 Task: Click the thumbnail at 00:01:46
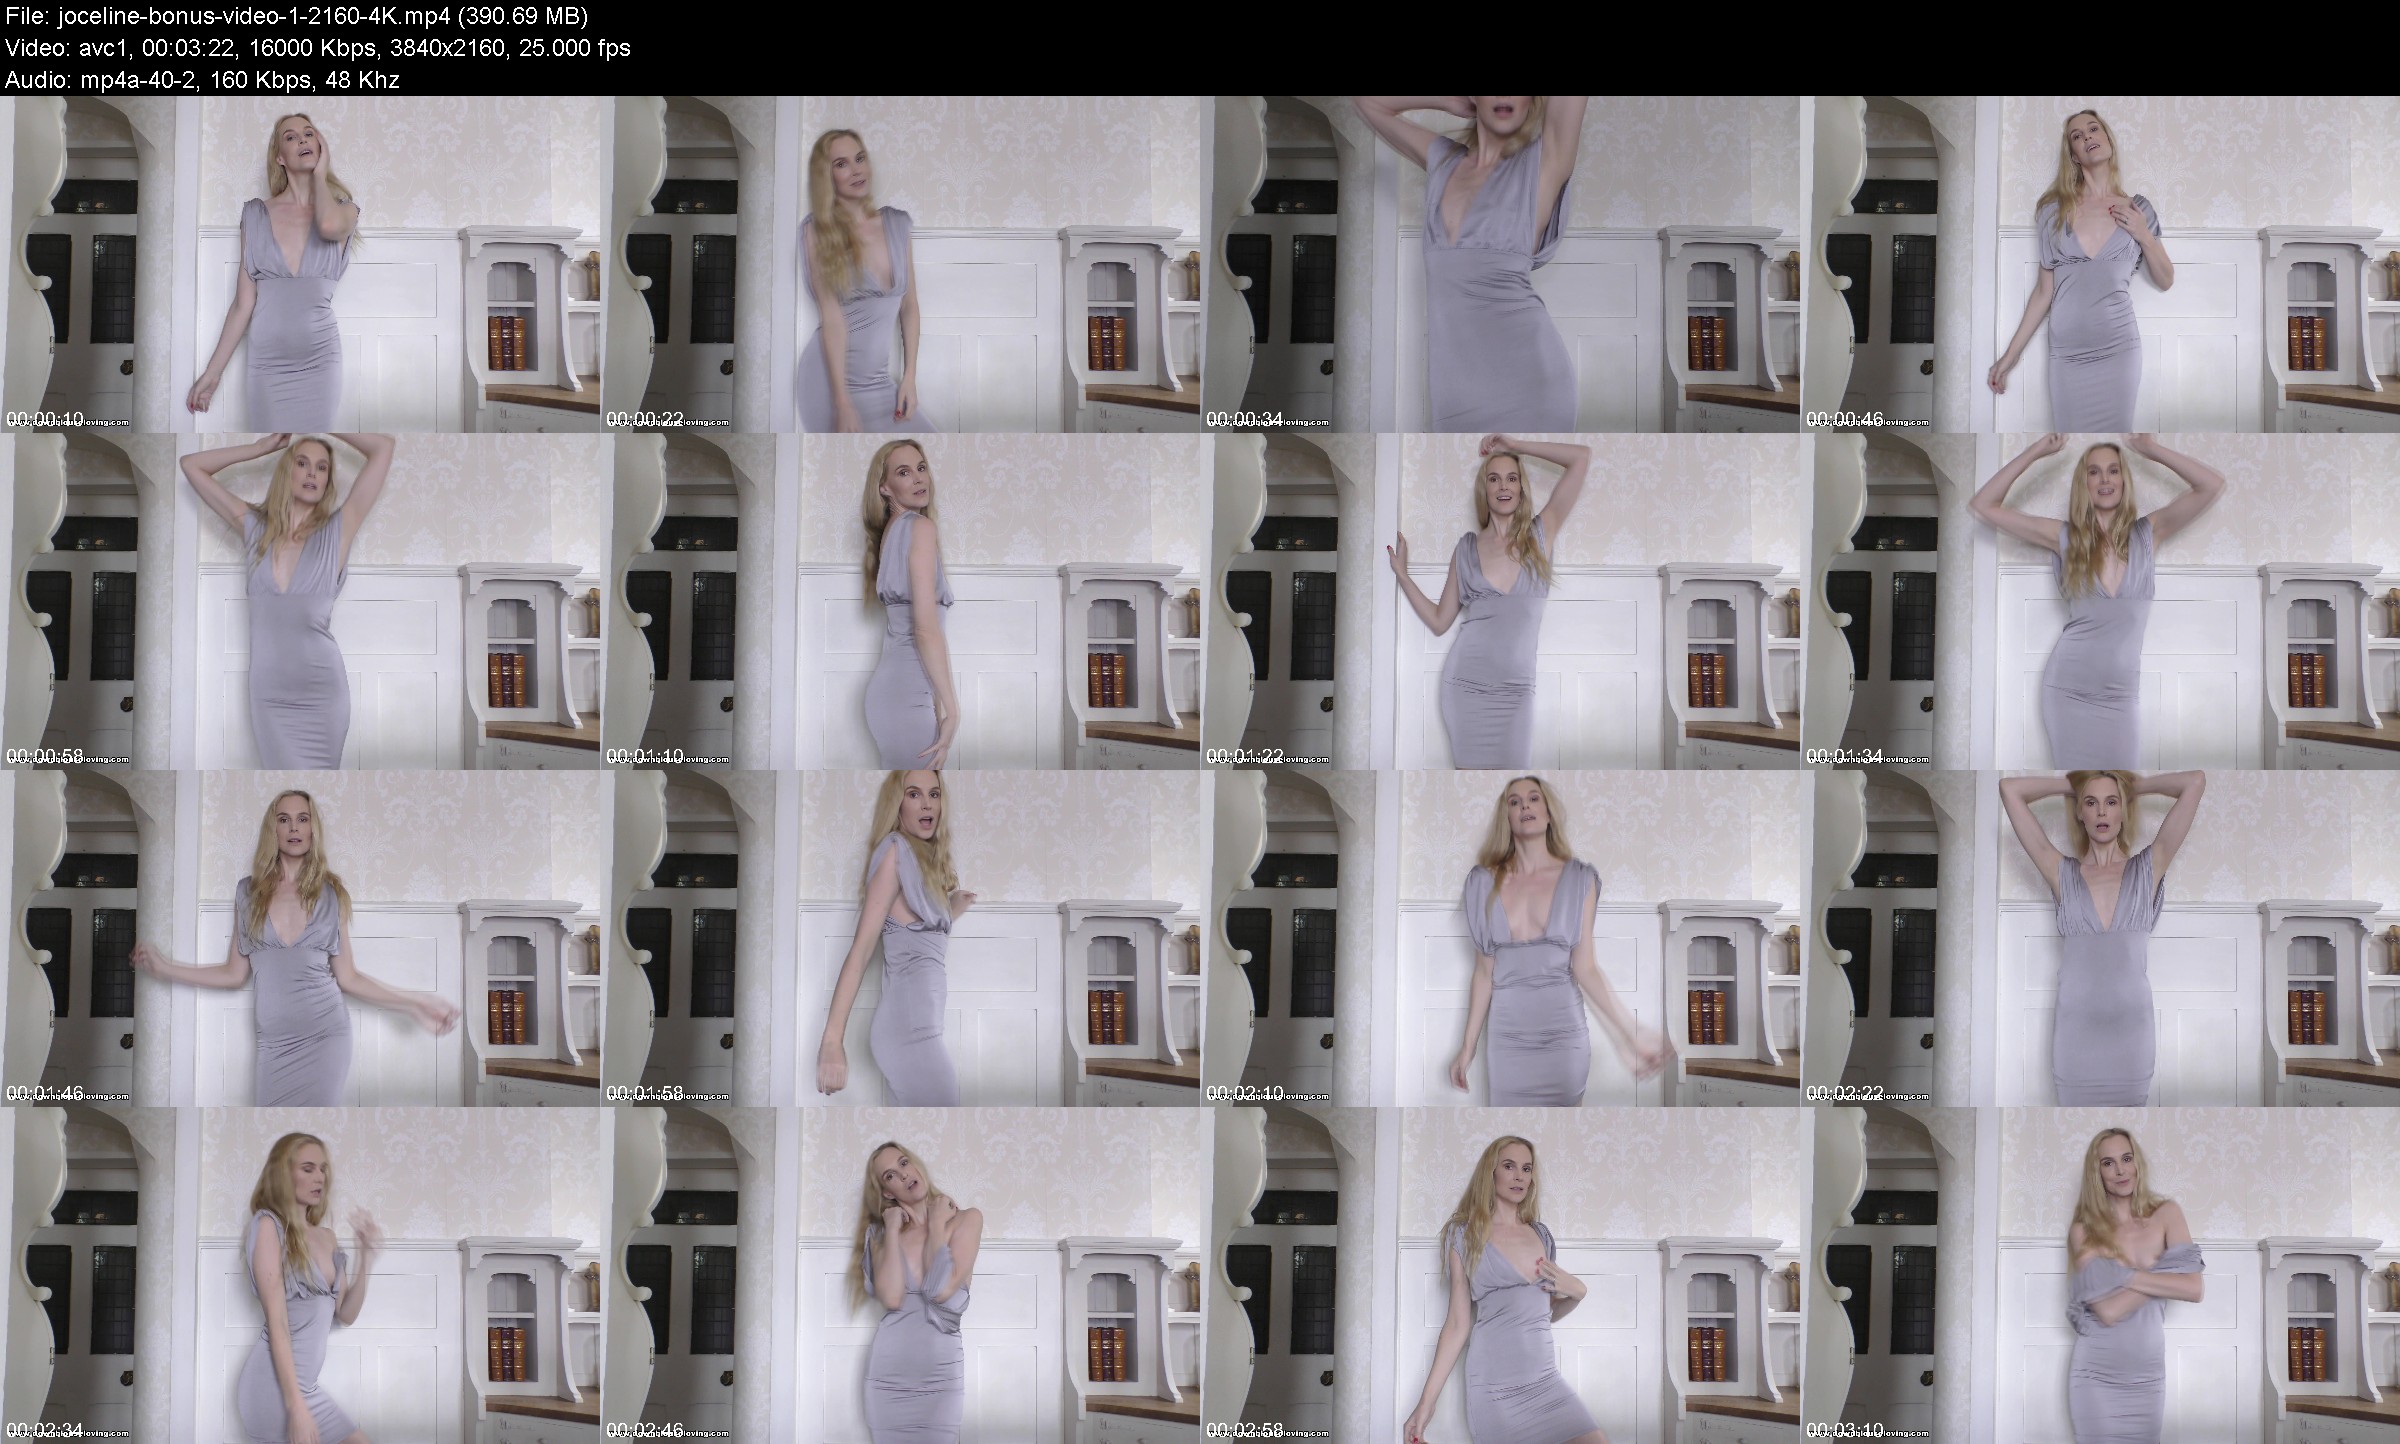click(300, 938)
